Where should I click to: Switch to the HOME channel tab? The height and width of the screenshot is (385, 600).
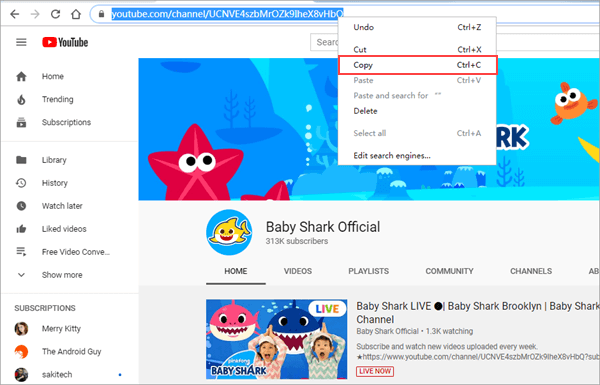point(236,271)
